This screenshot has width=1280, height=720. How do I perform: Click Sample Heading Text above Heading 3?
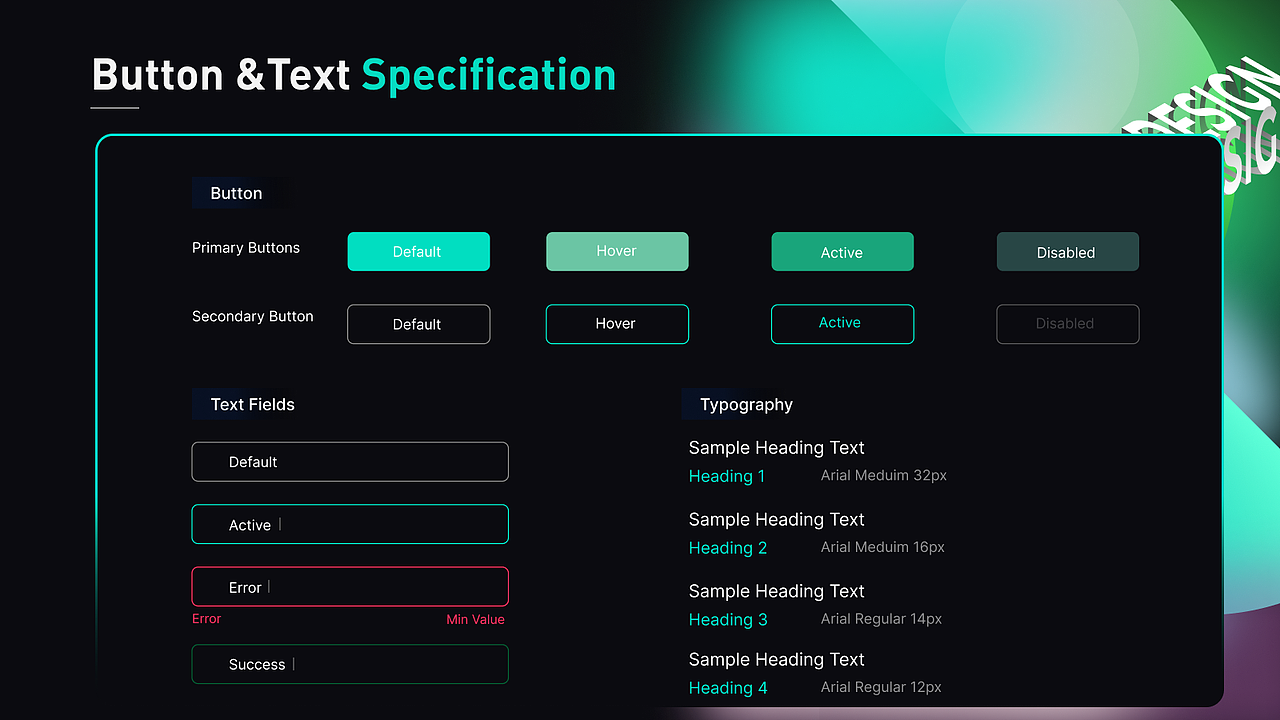tap(777, 592)
